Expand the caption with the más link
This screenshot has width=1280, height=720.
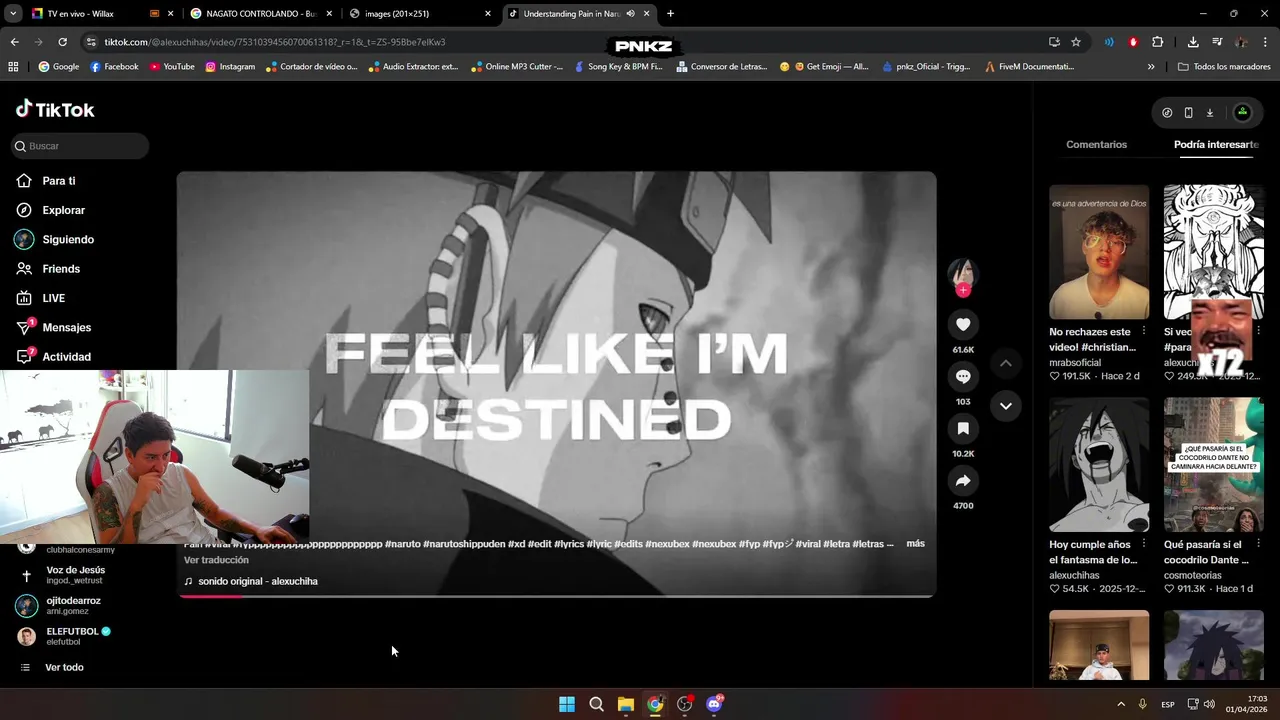(x=915, y=544)
